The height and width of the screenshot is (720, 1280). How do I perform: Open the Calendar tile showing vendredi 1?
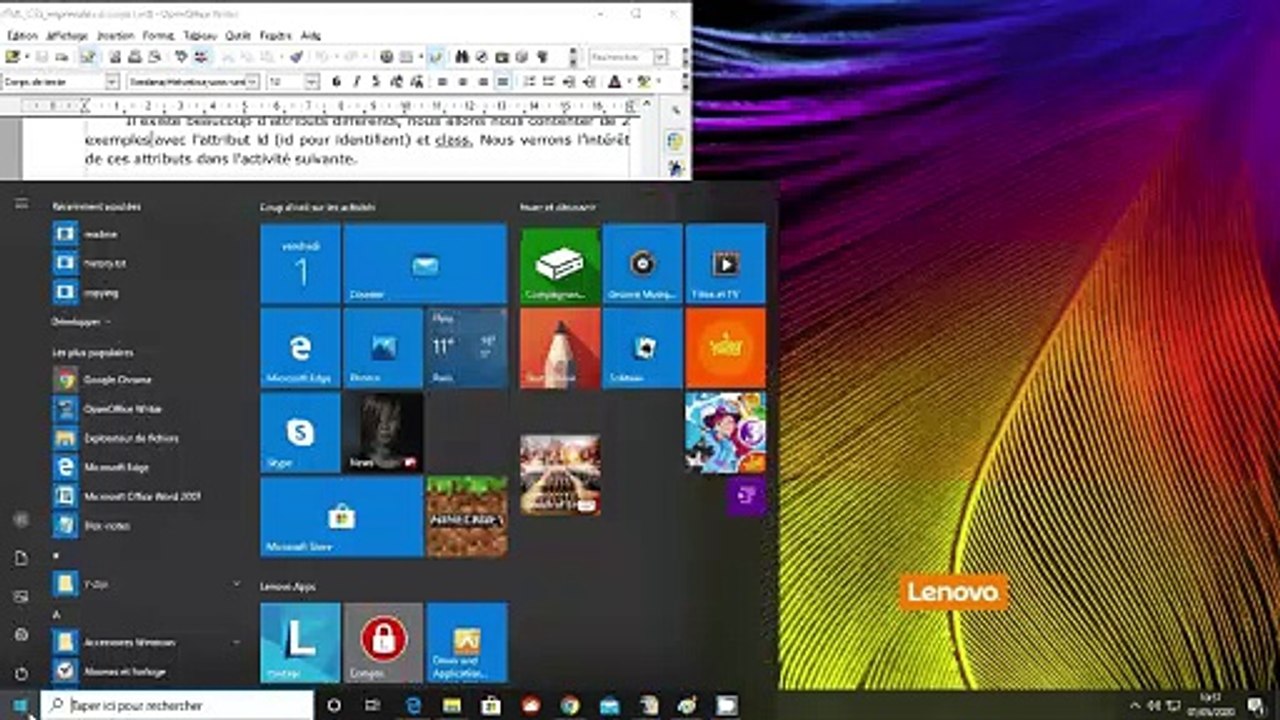[x=300, y=263]
